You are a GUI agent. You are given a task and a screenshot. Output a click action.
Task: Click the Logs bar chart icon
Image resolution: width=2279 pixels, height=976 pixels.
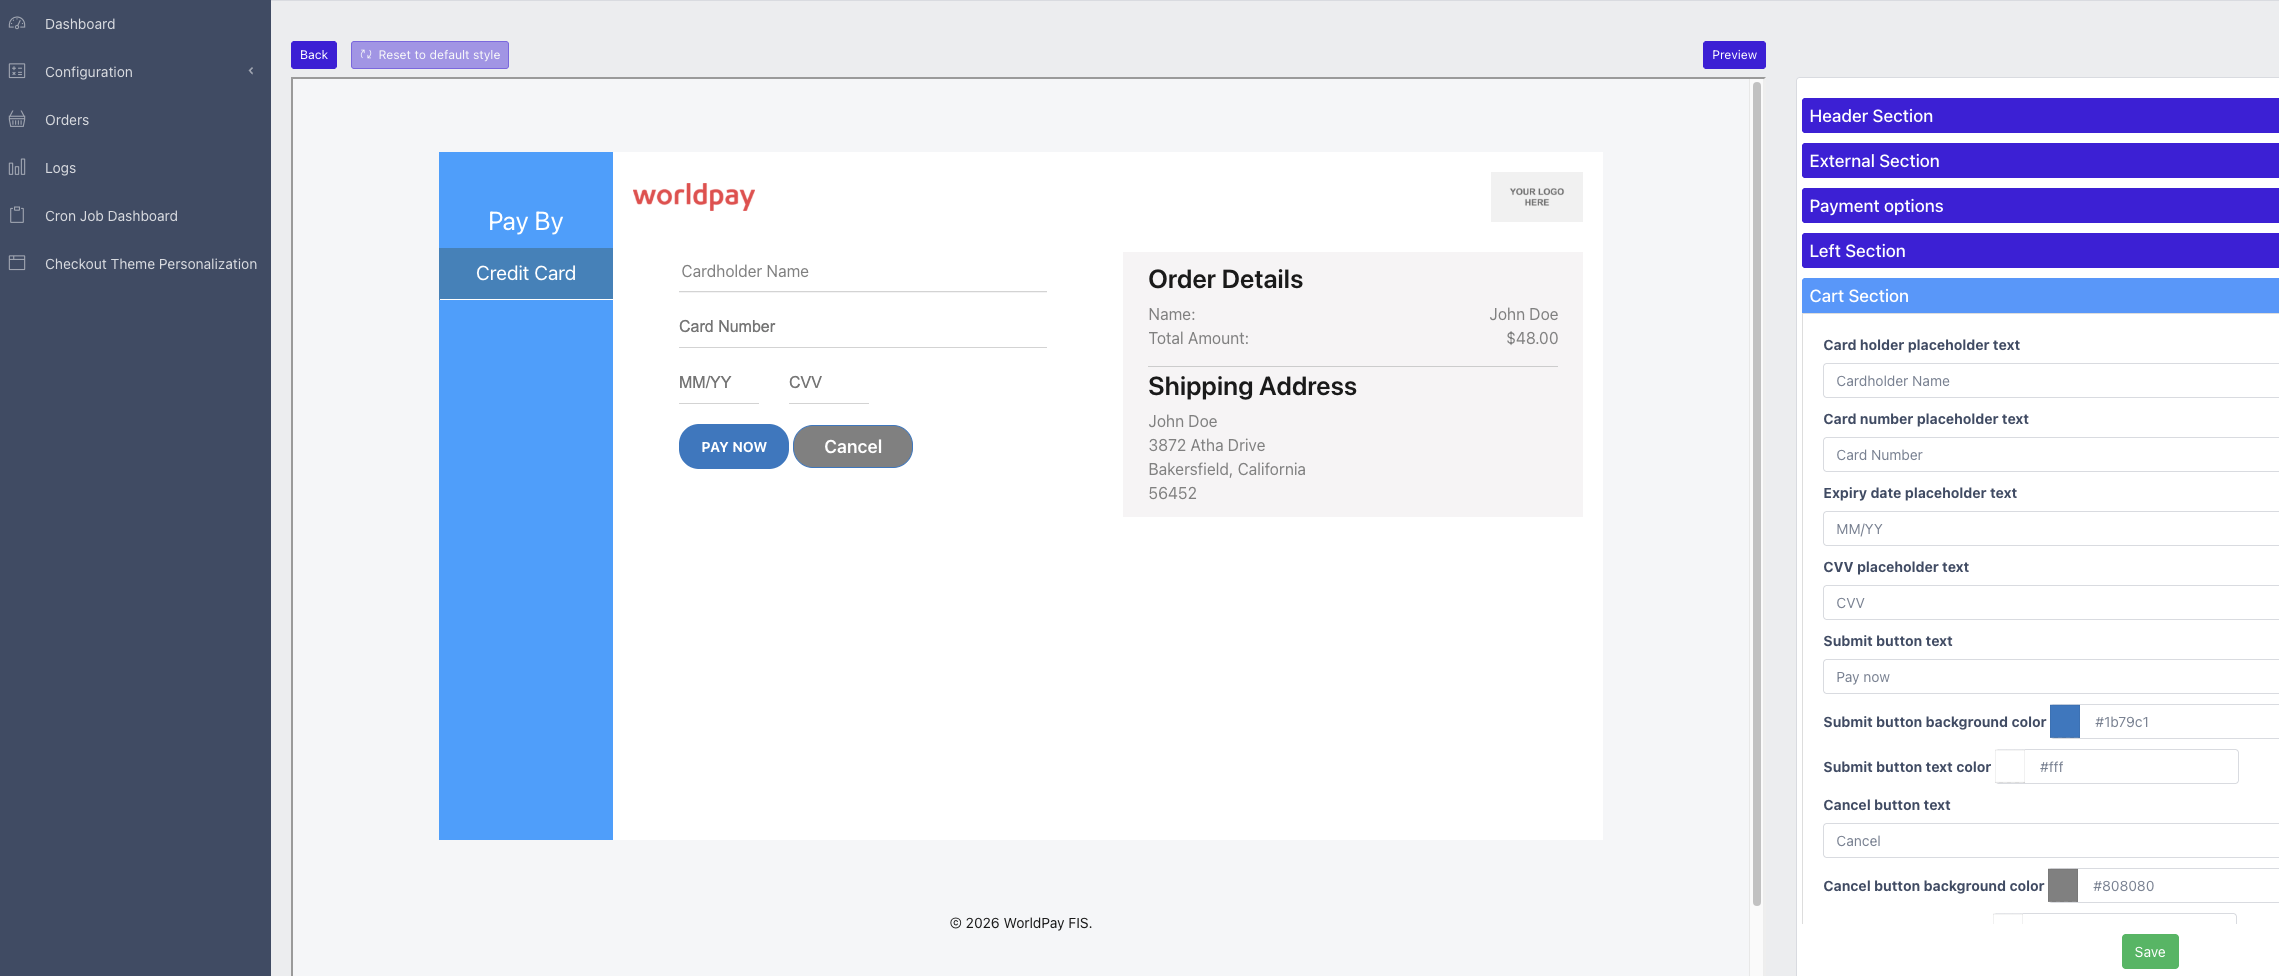17,167
